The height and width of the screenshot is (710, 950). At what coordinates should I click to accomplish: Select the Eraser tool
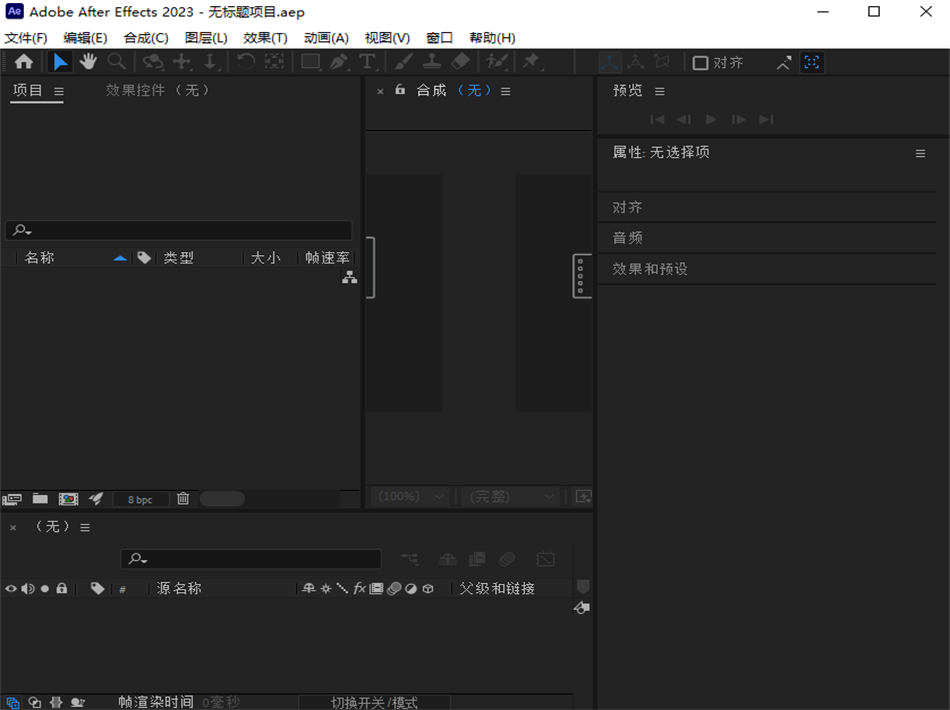point(460,62)
